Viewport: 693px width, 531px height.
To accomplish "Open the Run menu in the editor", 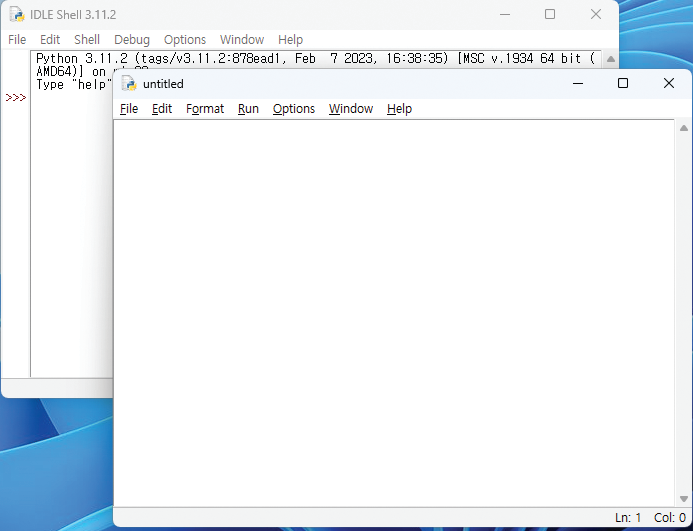I will coord(248,109).
